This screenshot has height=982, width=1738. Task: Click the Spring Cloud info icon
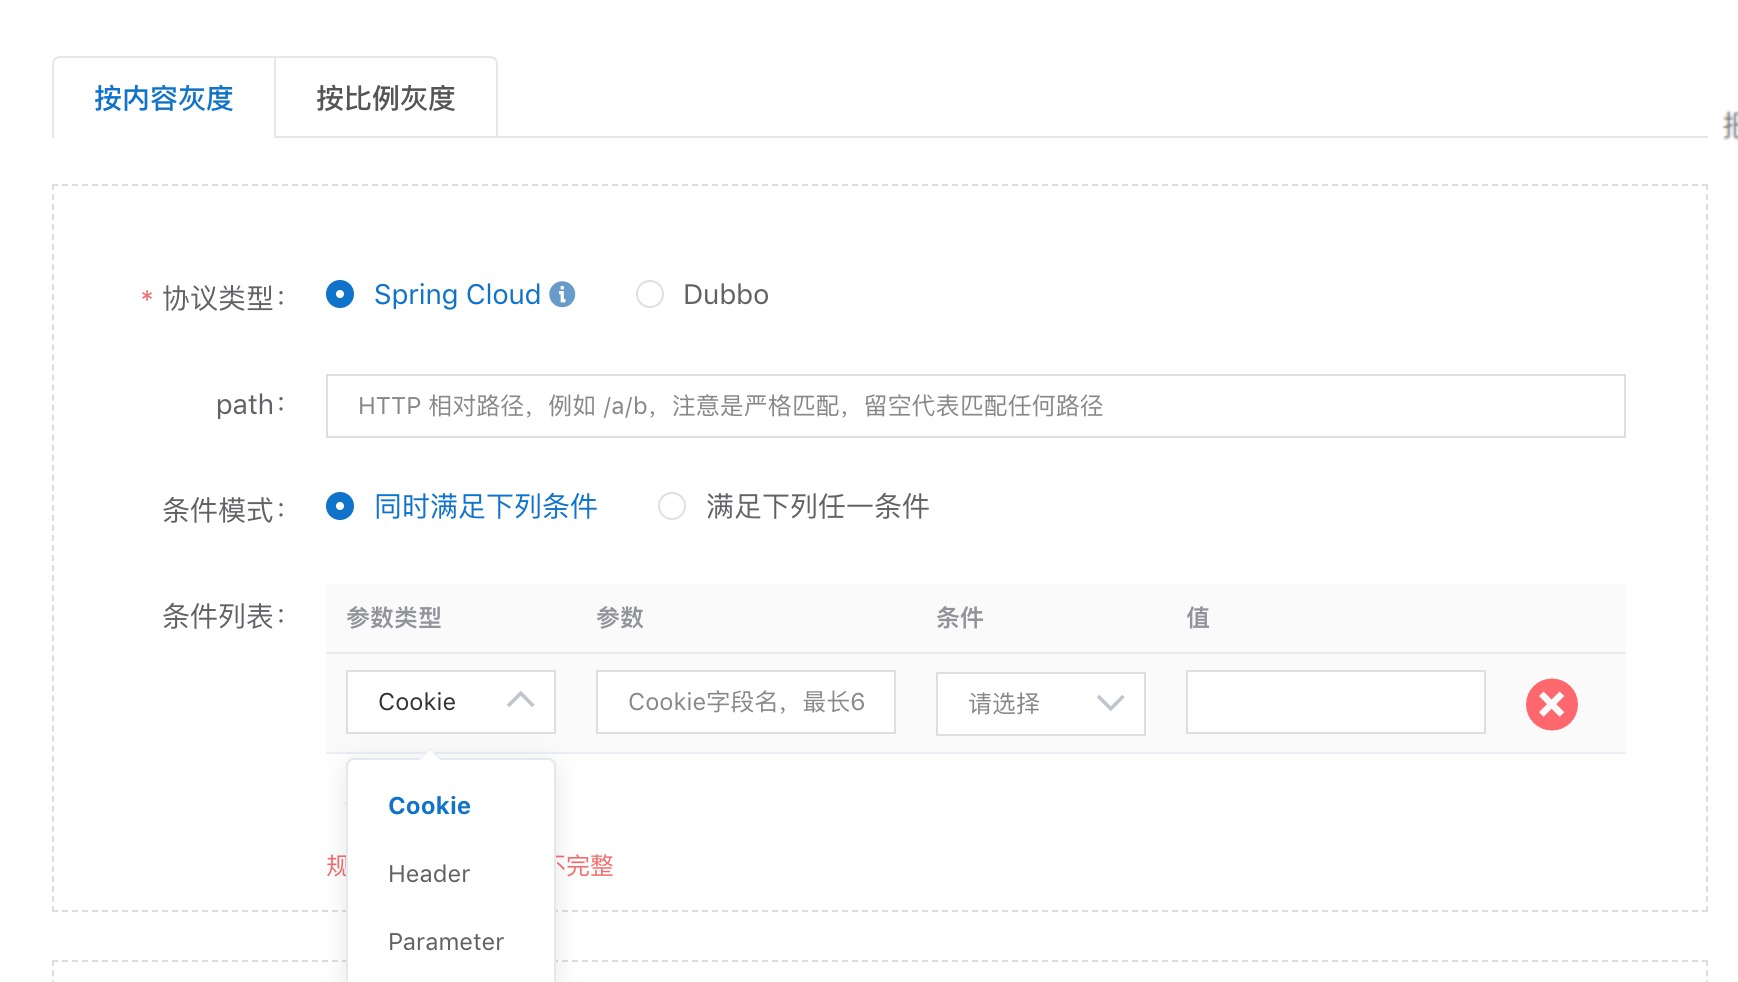point(563,294)
